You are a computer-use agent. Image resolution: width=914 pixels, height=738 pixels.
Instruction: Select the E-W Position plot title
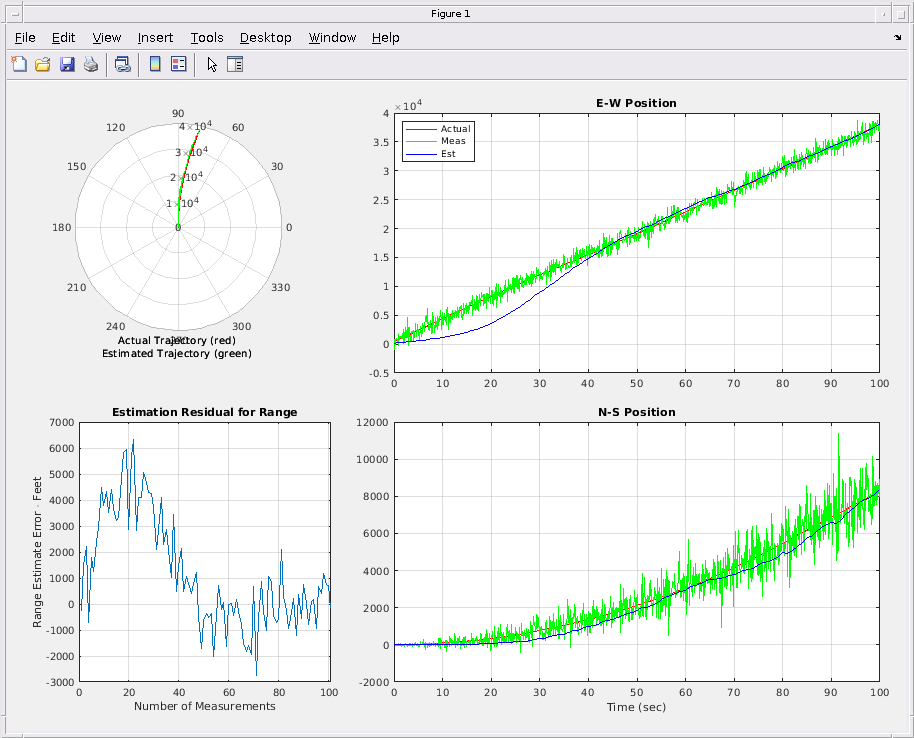(636, 103)
